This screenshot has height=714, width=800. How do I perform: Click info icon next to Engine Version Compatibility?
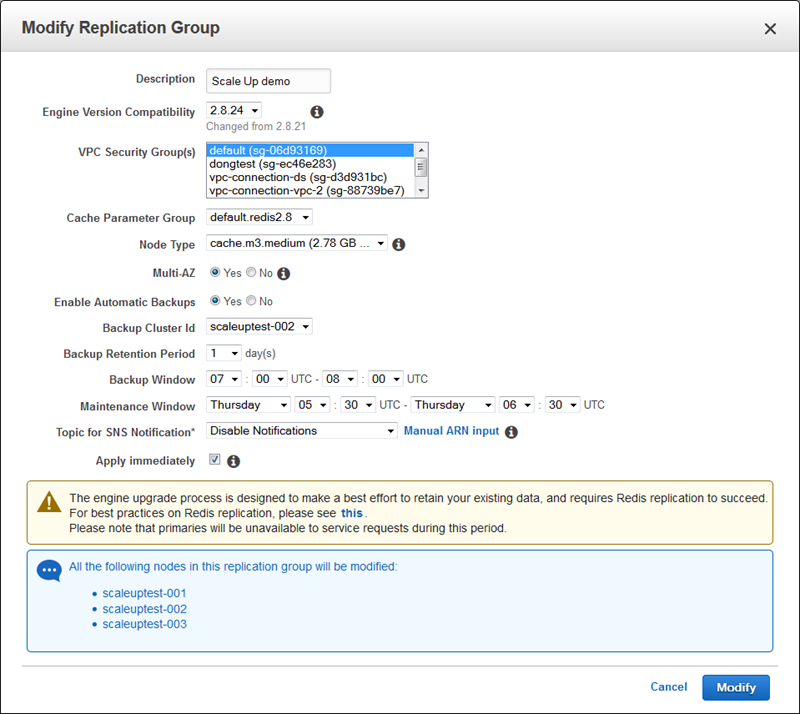coord(317,112)
